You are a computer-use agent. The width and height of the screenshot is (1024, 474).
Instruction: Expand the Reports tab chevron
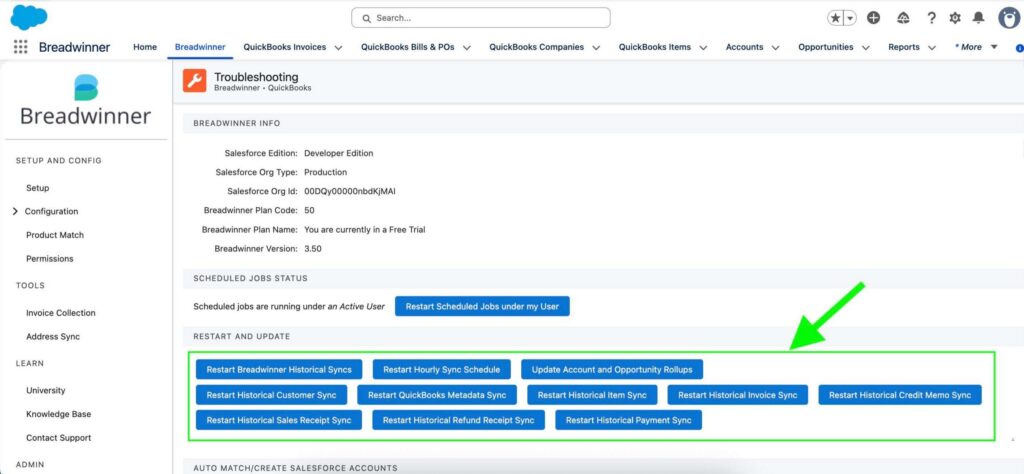(x=932, y=48)
